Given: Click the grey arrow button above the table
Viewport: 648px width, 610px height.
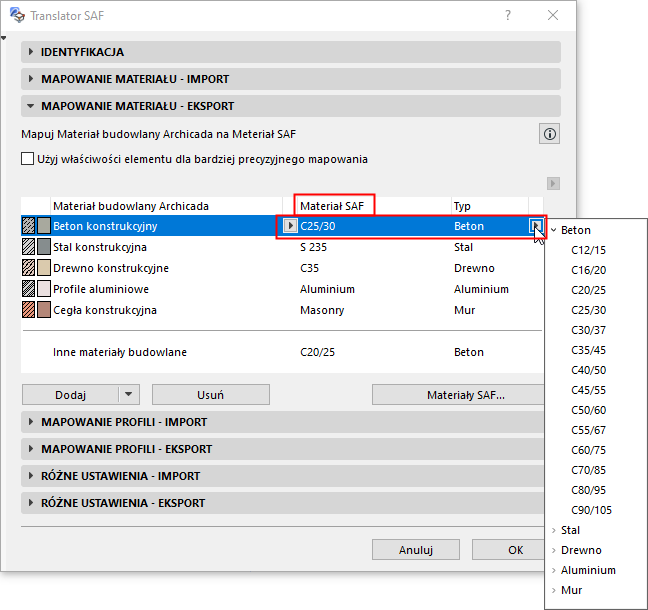Looking at the screenshot, I should [553, 183].
